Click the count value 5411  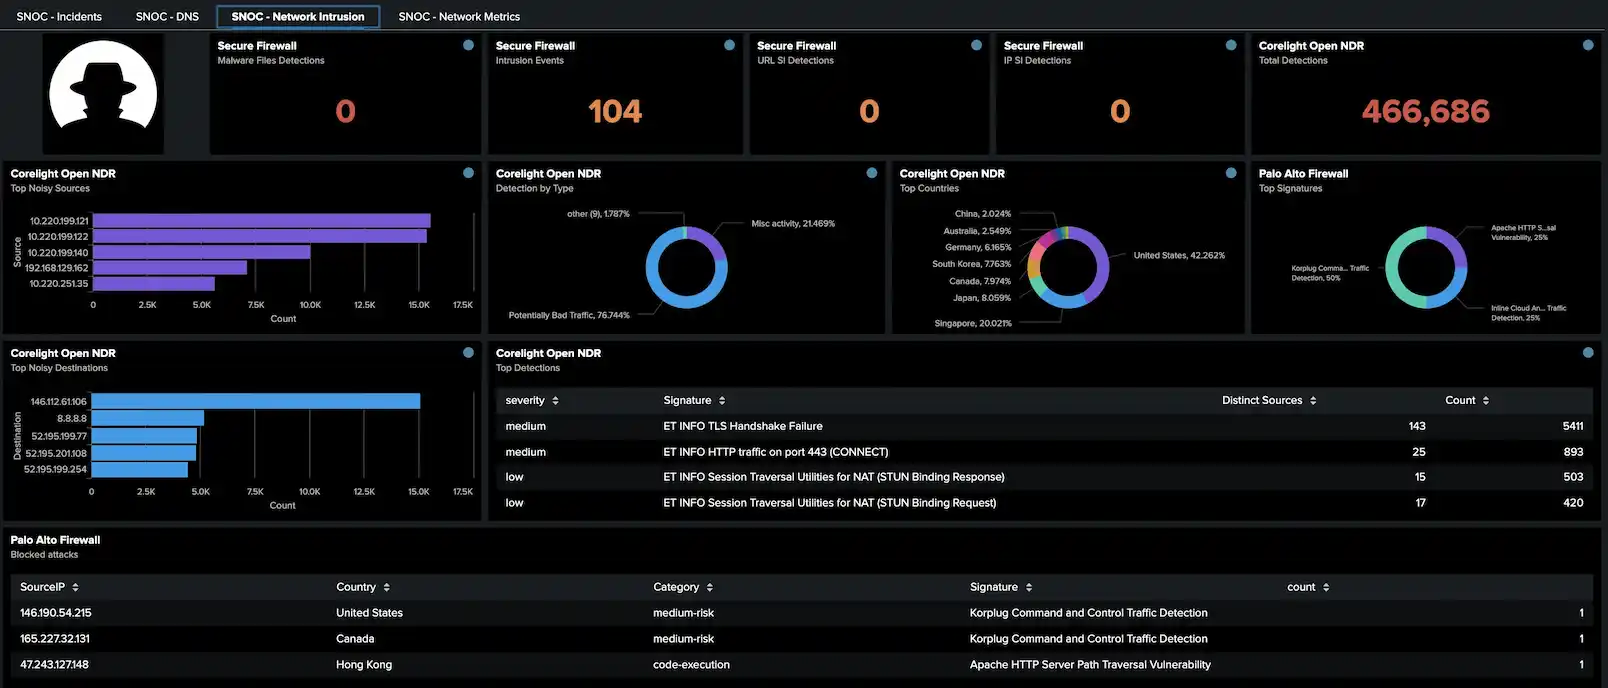click(1573, 426)
